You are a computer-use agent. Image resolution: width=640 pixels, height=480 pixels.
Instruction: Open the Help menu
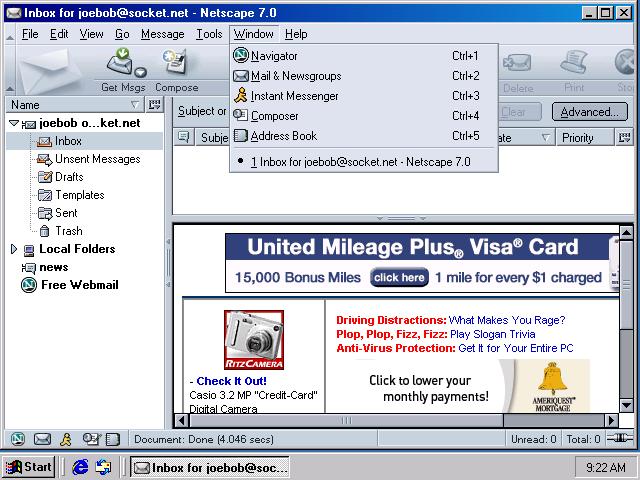tap(296, 34)
